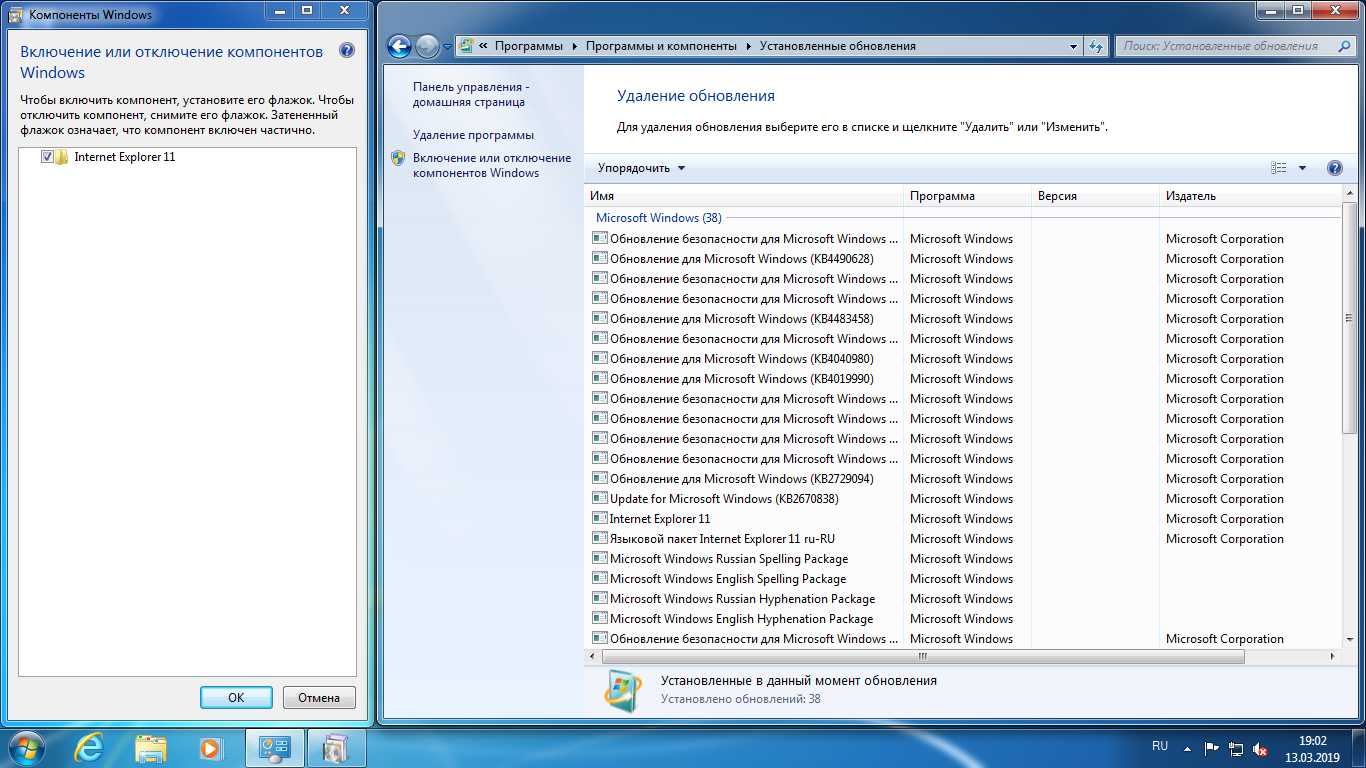Click the horizontal scrollbar of updates list
The height and width of the screenshot is (768, 1366).
tap(924, 657)
